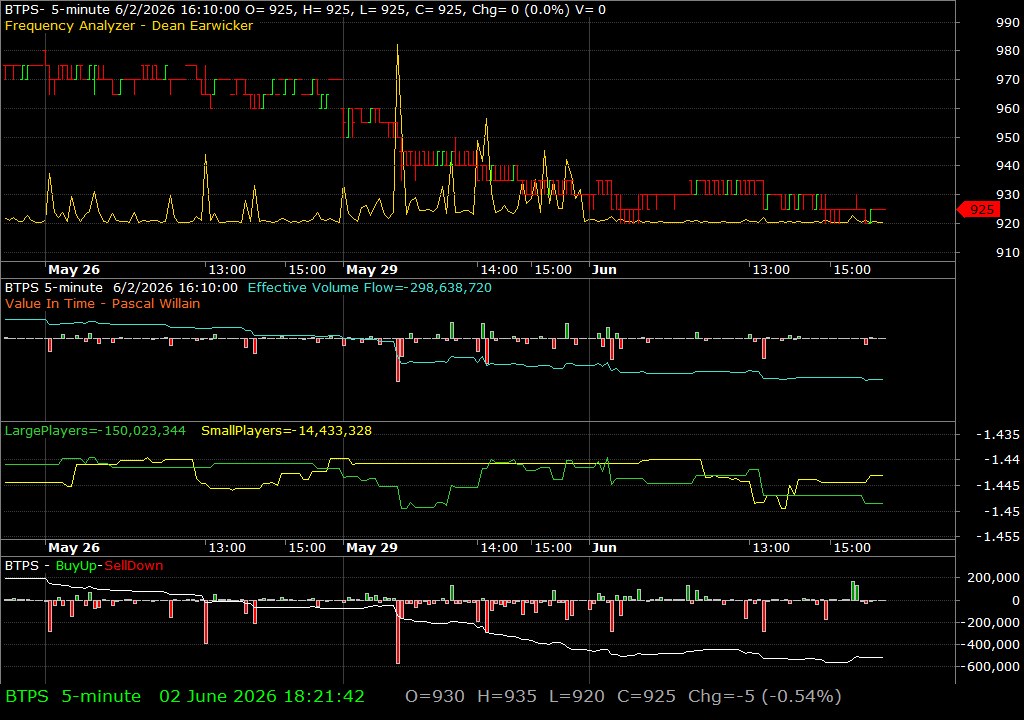
Task: Click 'May 29' date on lower time axis
Action: coord(372,548)
